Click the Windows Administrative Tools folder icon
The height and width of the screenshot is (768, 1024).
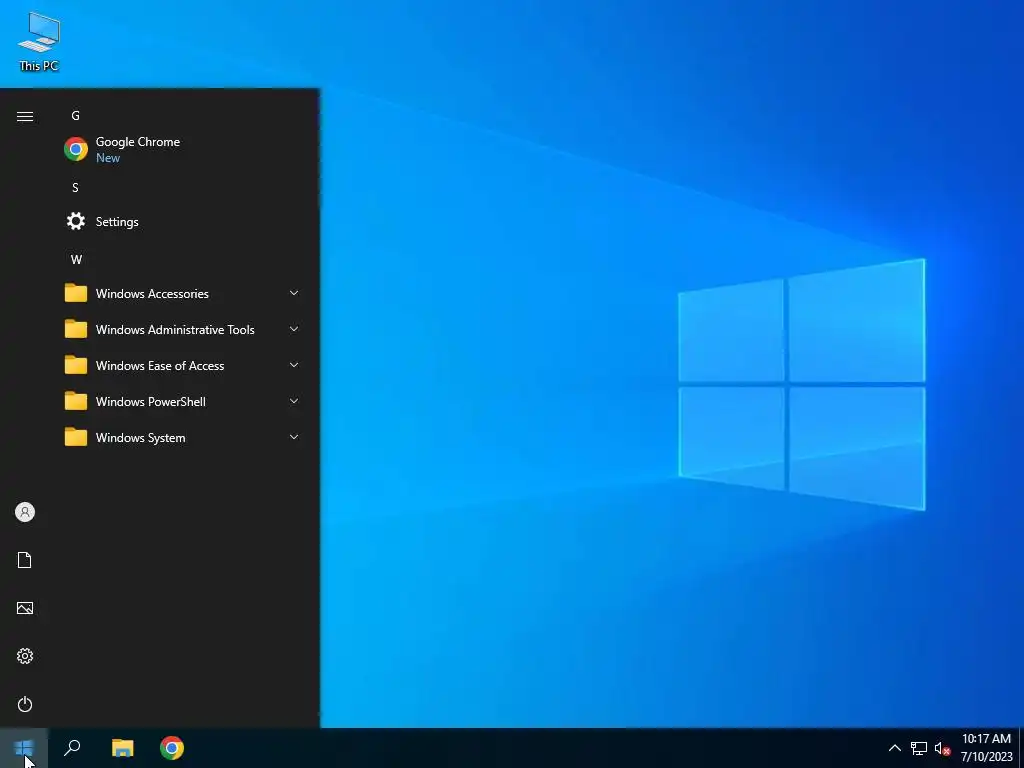(76, 329)
